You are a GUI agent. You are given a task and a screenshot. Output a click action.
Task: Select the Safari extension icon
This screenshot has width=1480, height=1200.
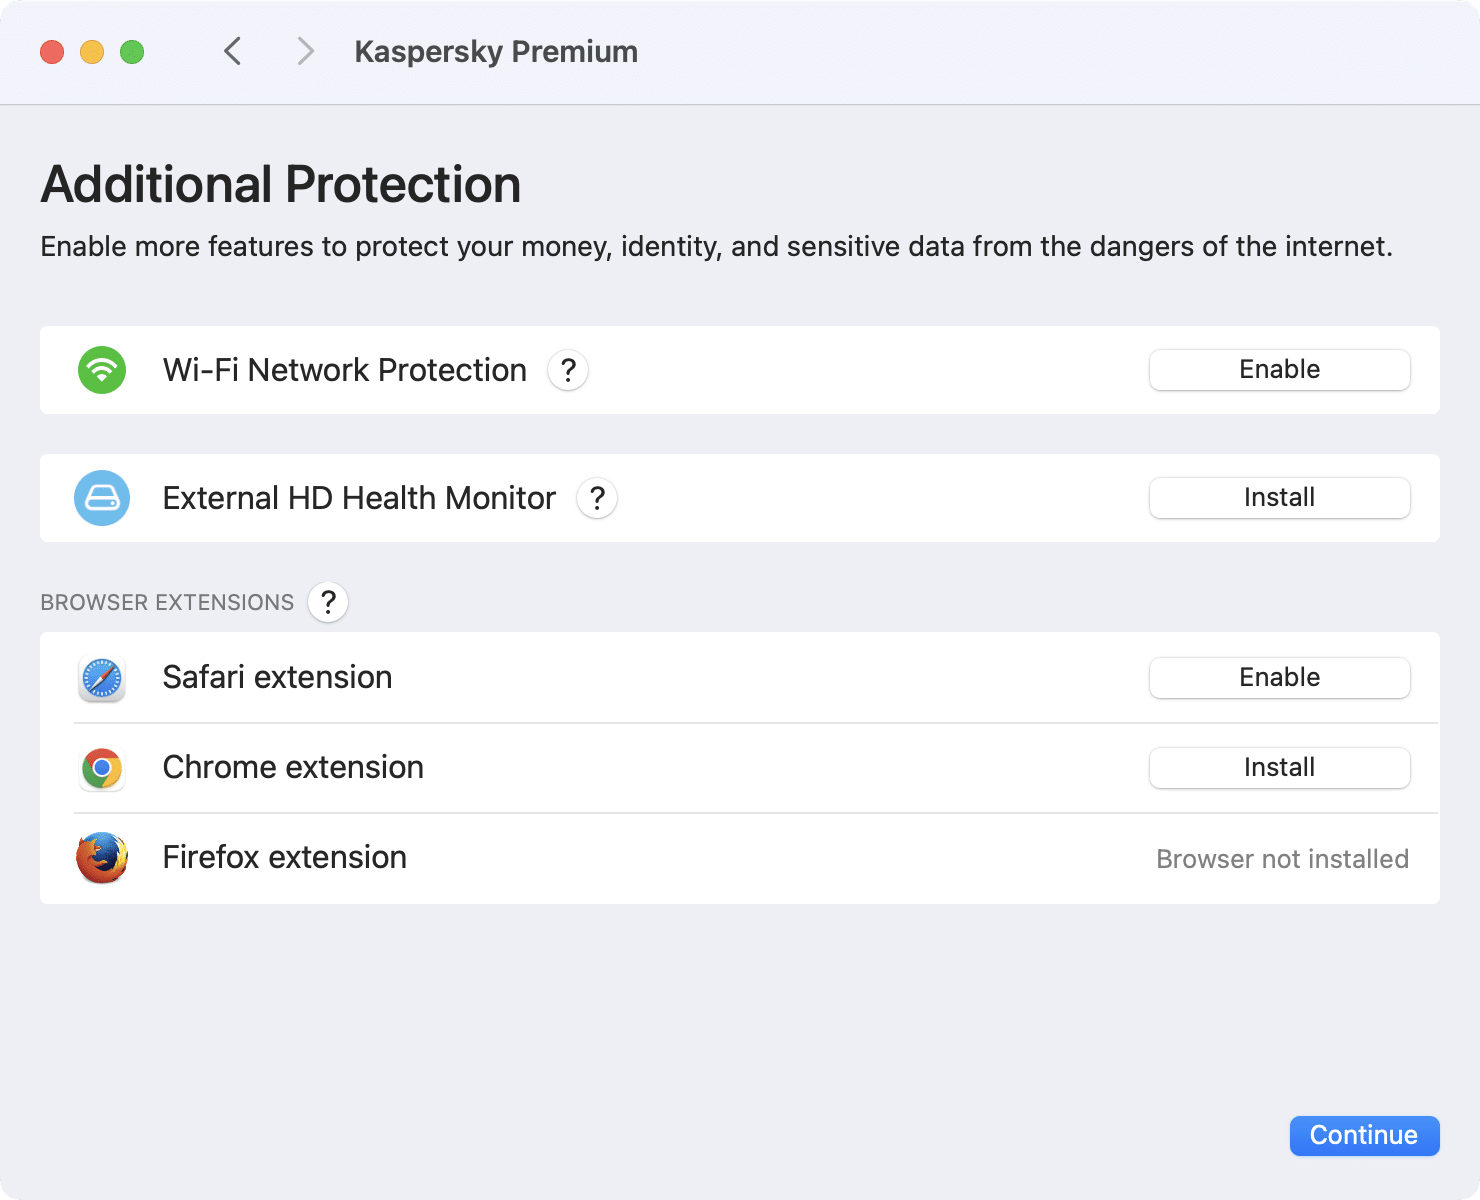point(101,678)
